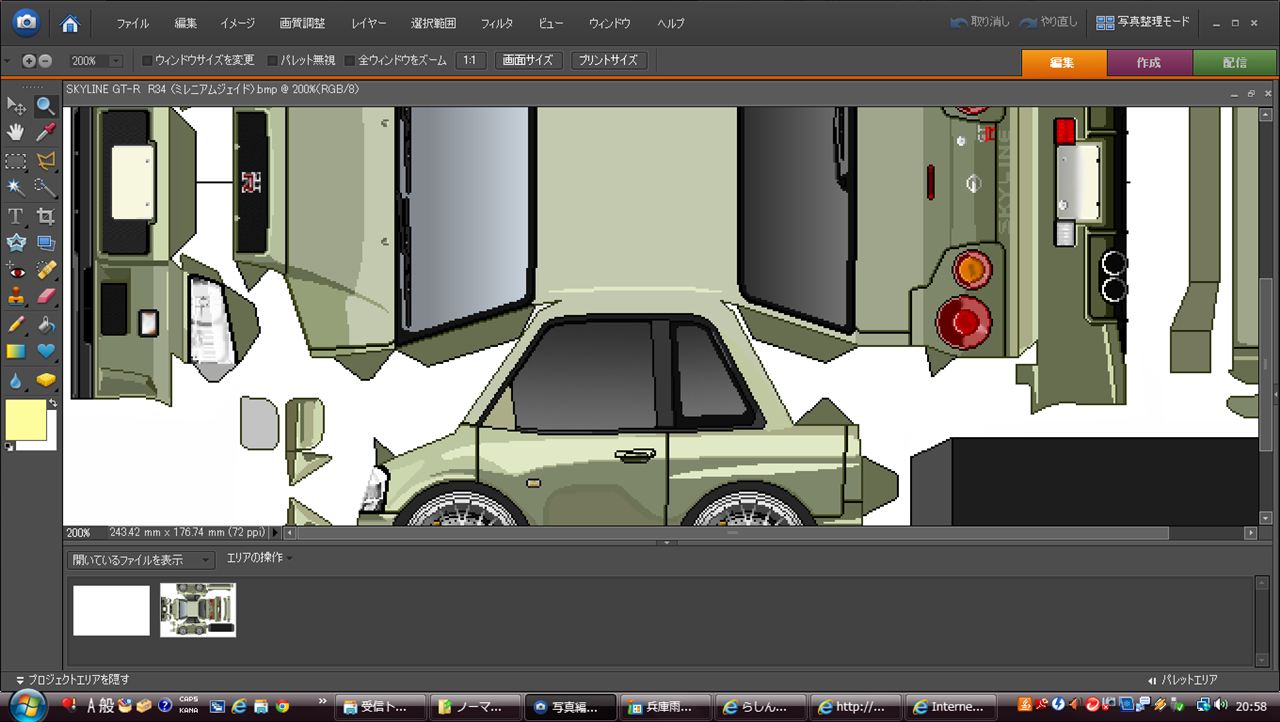Viewport: 1280px width, 722px height.
Task: Click the horizontal canvas scrollbar
Action: [732, 533]
